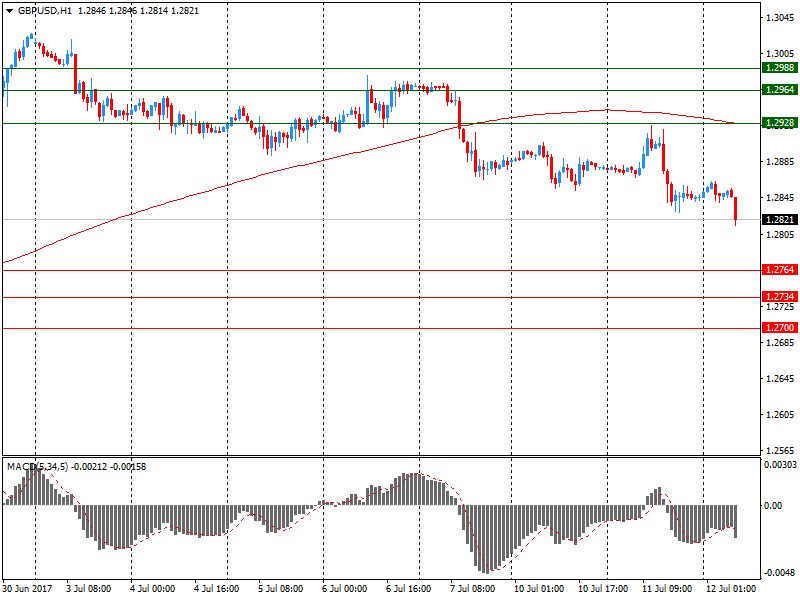Click the 30 Jun 2017 time axis label
The image size is (800, 600).
[28, 589]
